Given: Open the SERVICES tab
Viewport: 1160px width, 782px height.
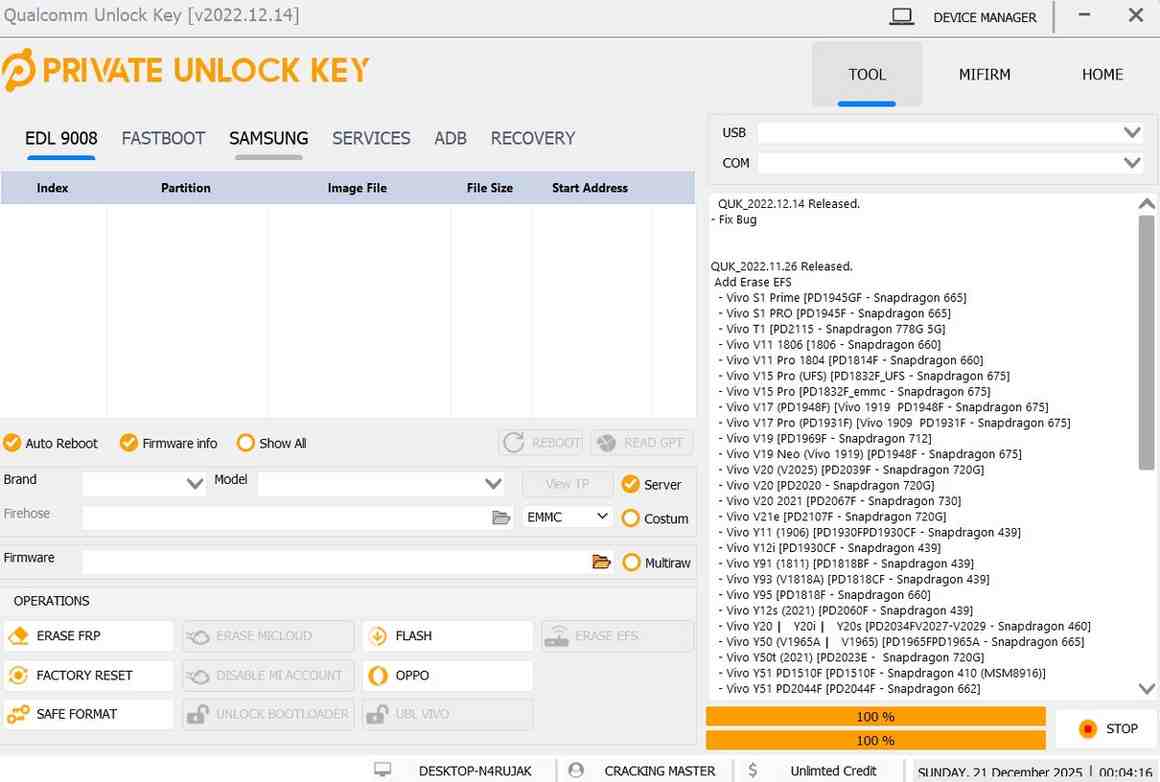Looking at the screenshot, I should (371, 138).
